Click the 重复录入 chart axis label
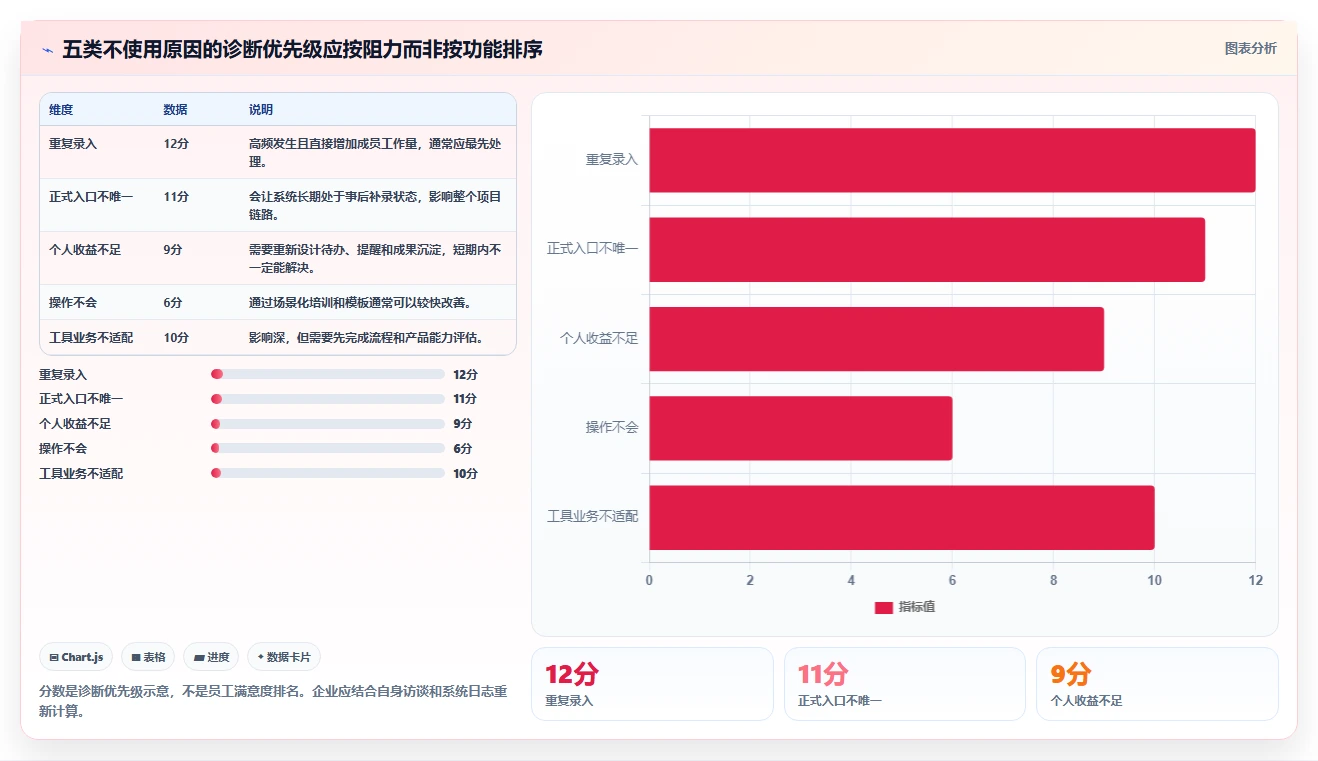The height and width of the screenshot is (761, 1318). [x=612, y=160]
